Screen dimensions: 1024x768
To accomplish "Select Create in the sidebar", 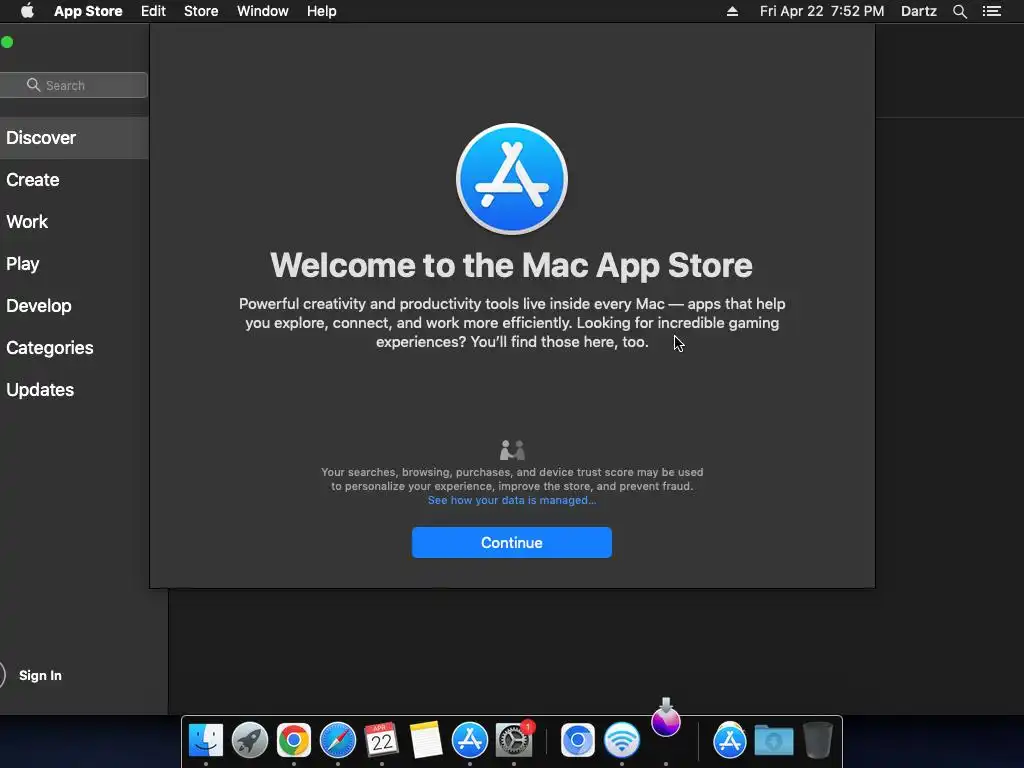I will pyautogui.click(x=74, y=180).
